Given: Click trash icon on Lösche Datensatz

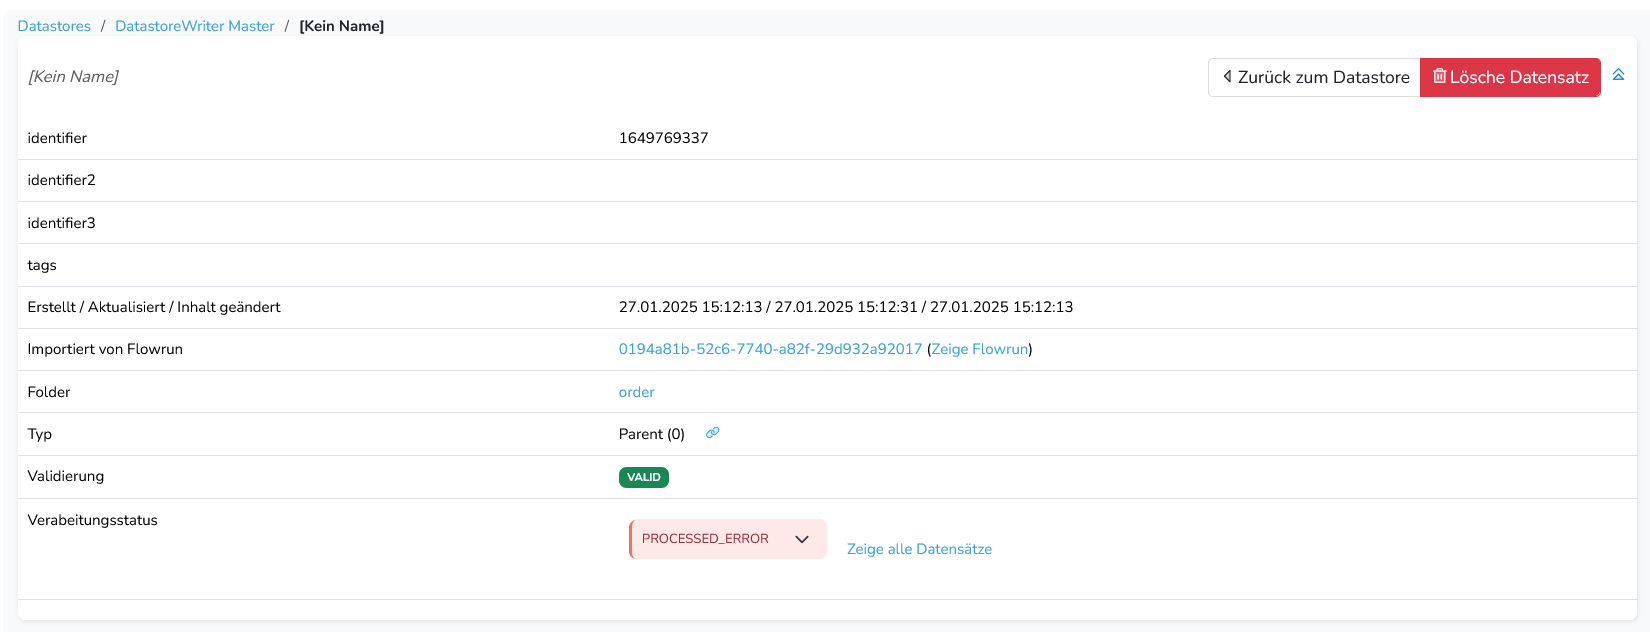Looking at the screenshot, I should pyautogui.click(x=1439, y=76).
